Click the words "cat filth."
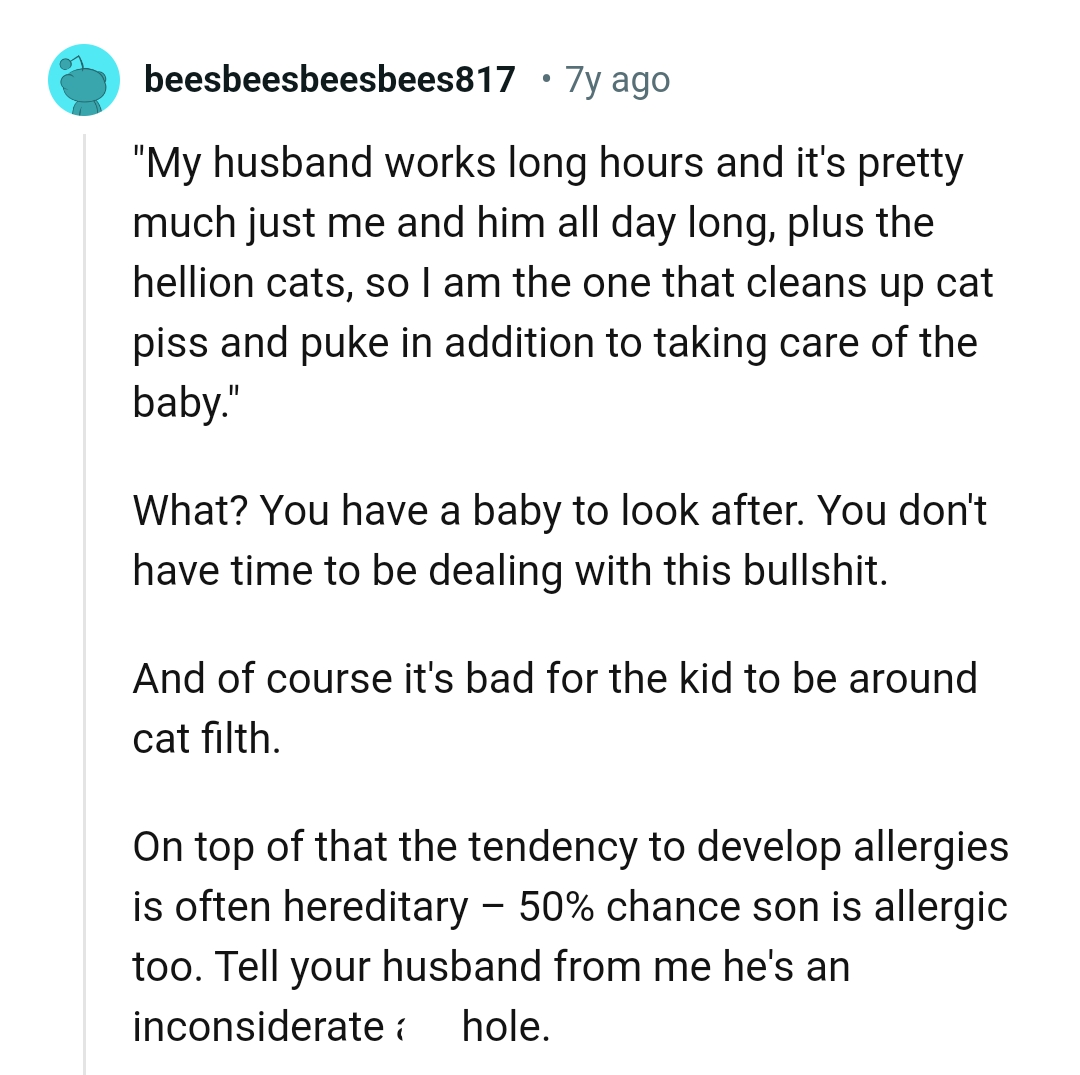1080x1075 pixels. click(x=205, y=739)
